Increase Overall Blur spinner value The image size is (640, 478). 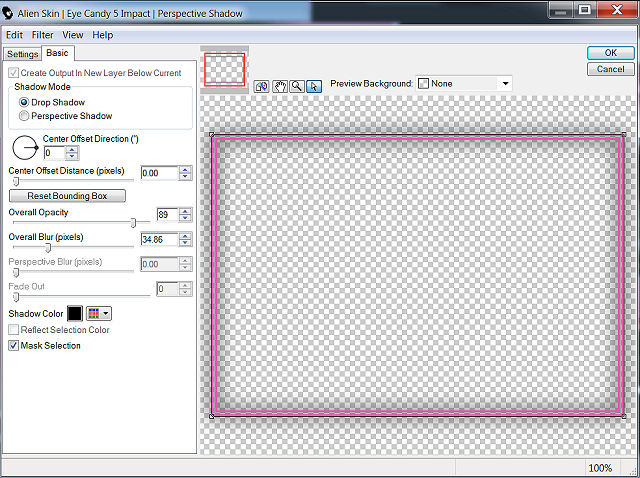pyautogui.click(x=185, y=236)
